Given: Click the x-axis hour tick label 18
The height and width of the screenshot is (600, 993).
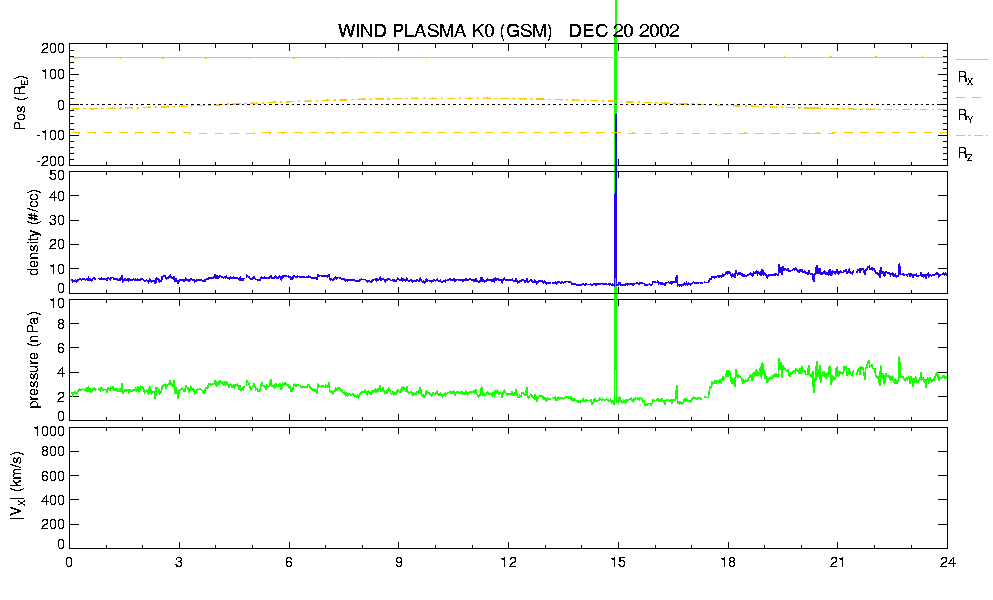Looking at the screenshot, I should pyautogui.click(x=728, y=563).
